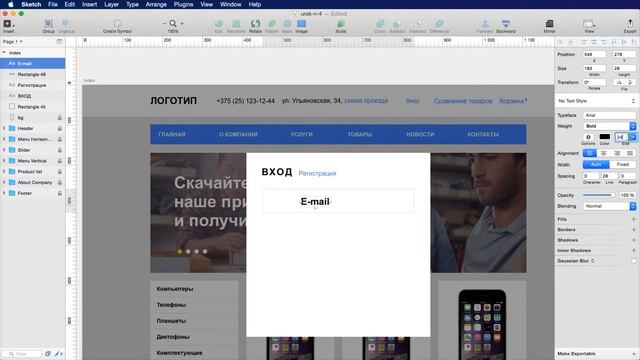The height and width of the screenshot is (360, 640).
Task: Expand the Product list group
Action: tap(4, 171)
